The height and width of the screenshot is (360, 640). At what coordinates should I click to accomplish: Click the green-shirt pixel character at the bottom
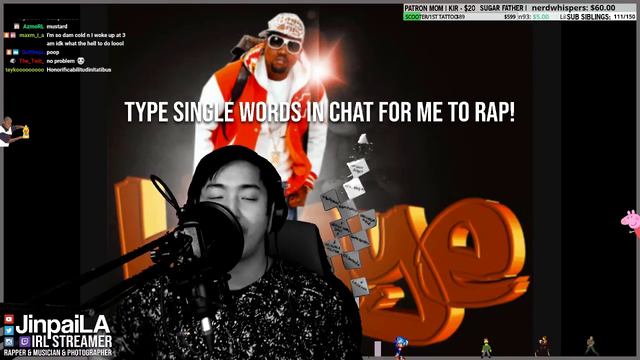pyautogui.click(x=486, y=348)
